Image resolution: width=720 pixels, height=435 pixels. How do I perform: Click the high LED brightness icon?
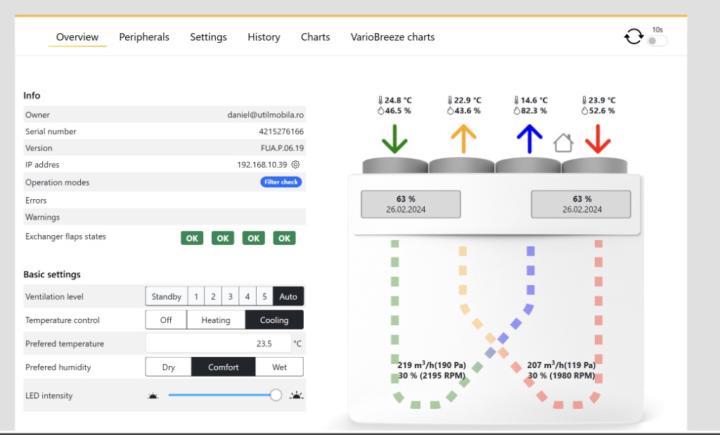[x=297, y=395]
